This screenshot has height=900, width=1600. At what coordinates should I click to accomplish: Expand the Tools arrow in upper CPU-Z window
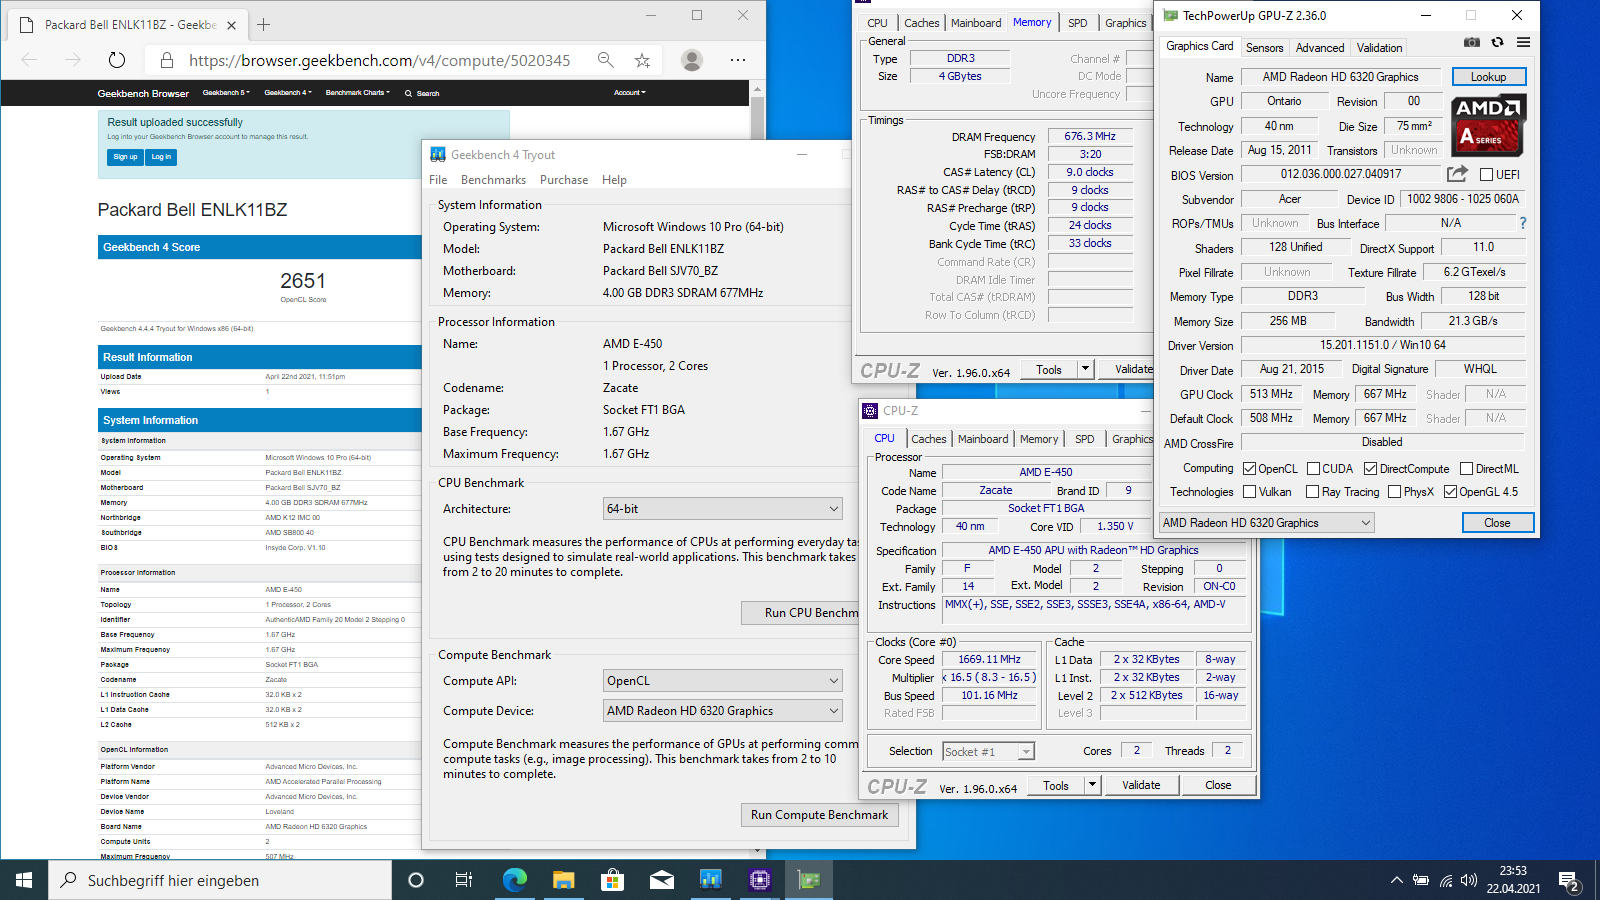(1085, 369)
